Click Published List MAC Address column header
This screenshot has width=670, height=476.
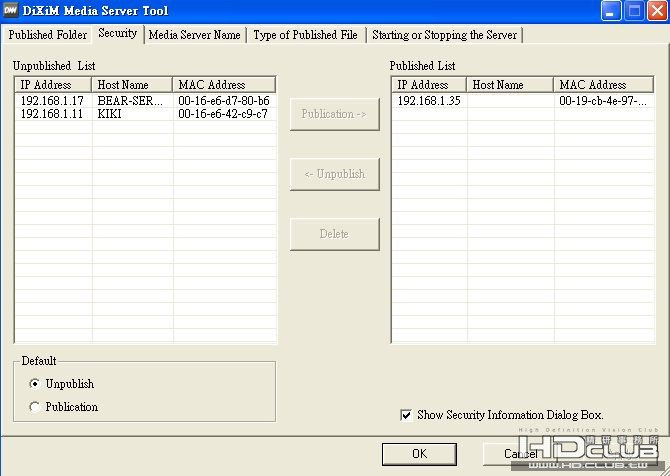click(604, 85)
